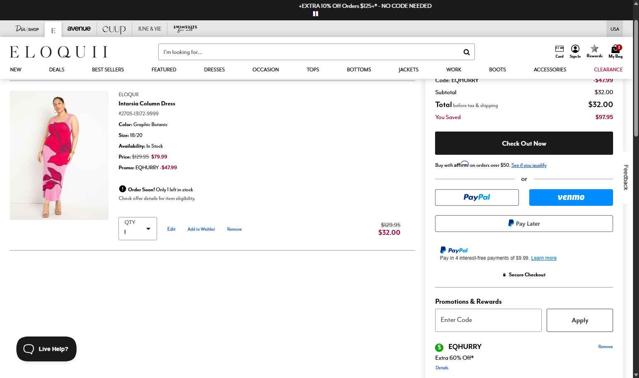Open the Intarsia Column Dress product image
This screenshot has height=378, width=639.
(x=59, y=155)
